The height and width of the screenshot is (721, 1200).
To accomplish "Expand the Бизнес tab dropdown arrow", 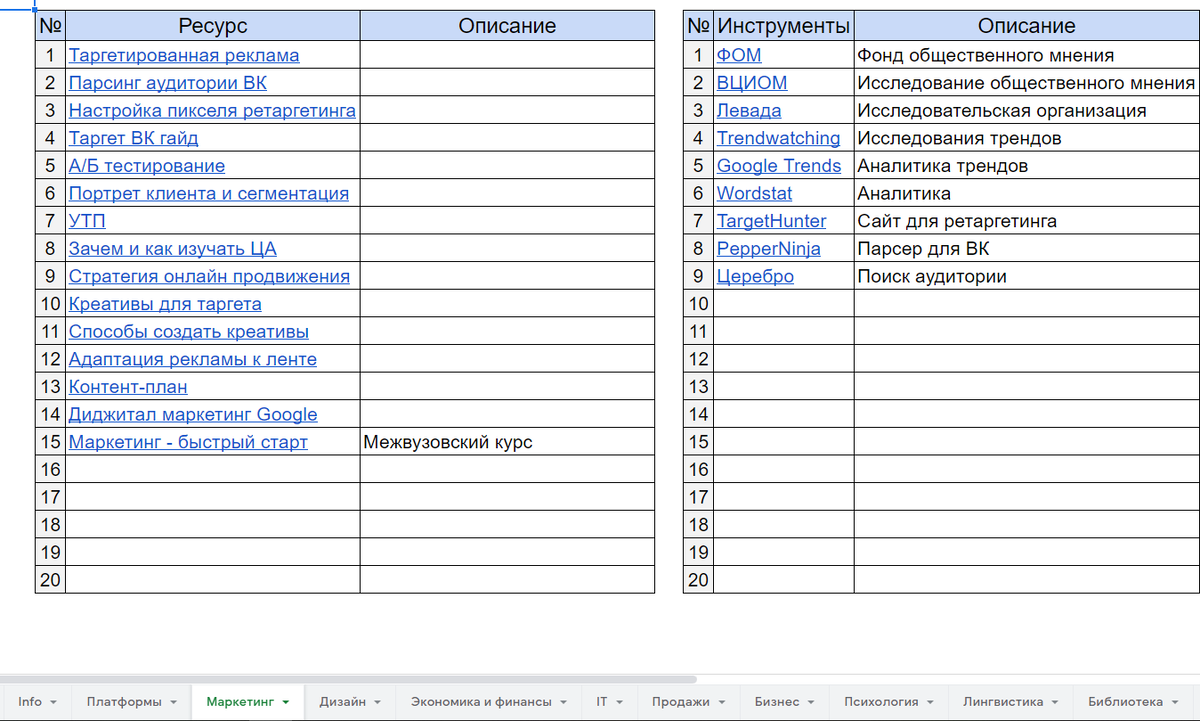I will click(x=812, y=703).
